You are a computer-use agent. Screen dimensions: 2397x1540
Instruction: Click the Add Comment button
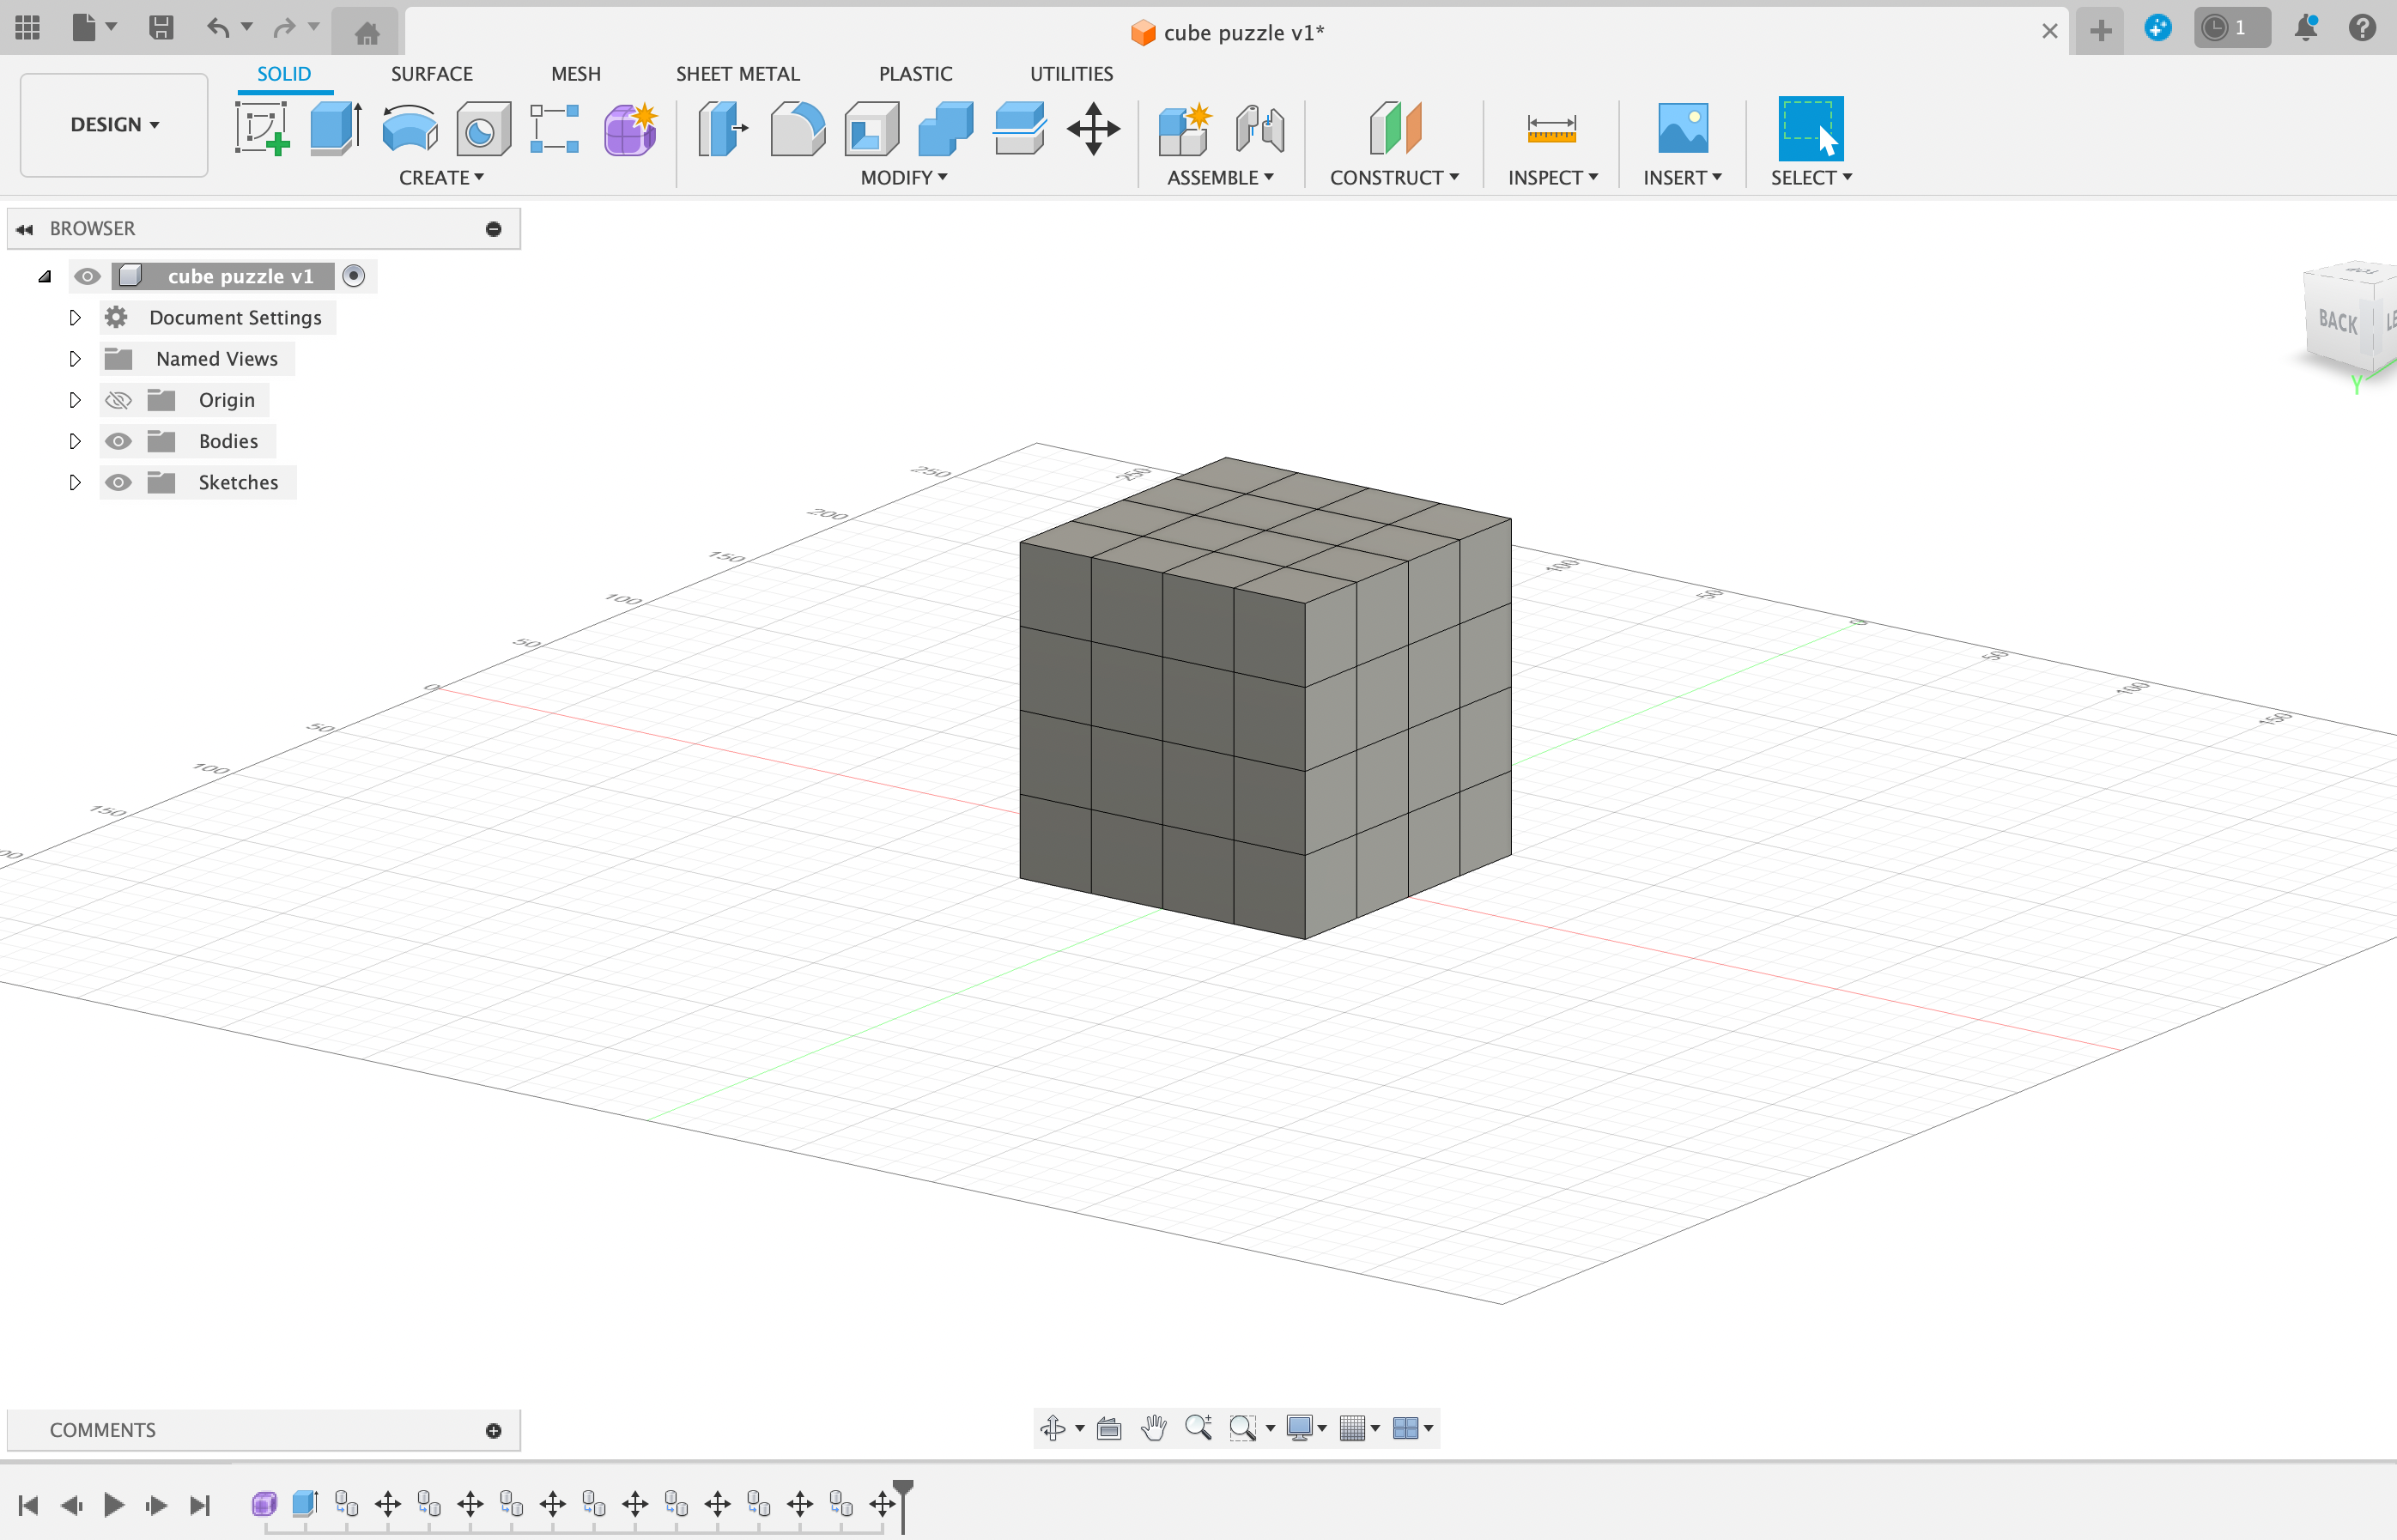coord(493,1430)
